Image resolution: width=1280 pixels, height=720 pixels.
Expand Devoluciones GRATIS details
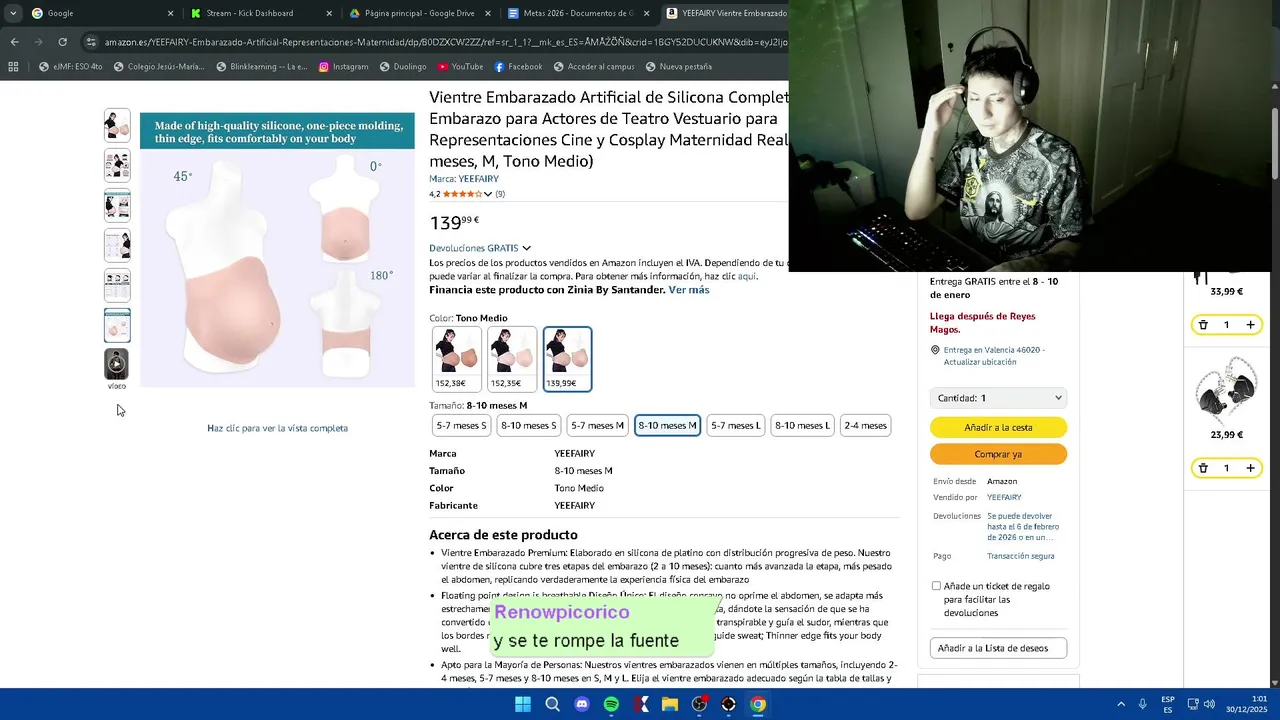coord(526,248)
